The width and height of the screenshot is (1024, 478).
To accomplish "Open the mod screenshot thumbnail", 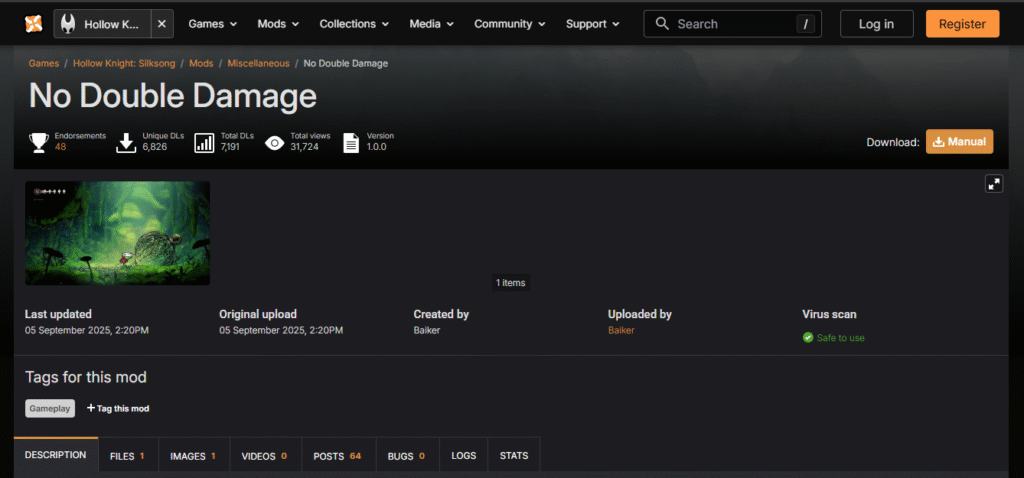I will [x=118, y=233].
